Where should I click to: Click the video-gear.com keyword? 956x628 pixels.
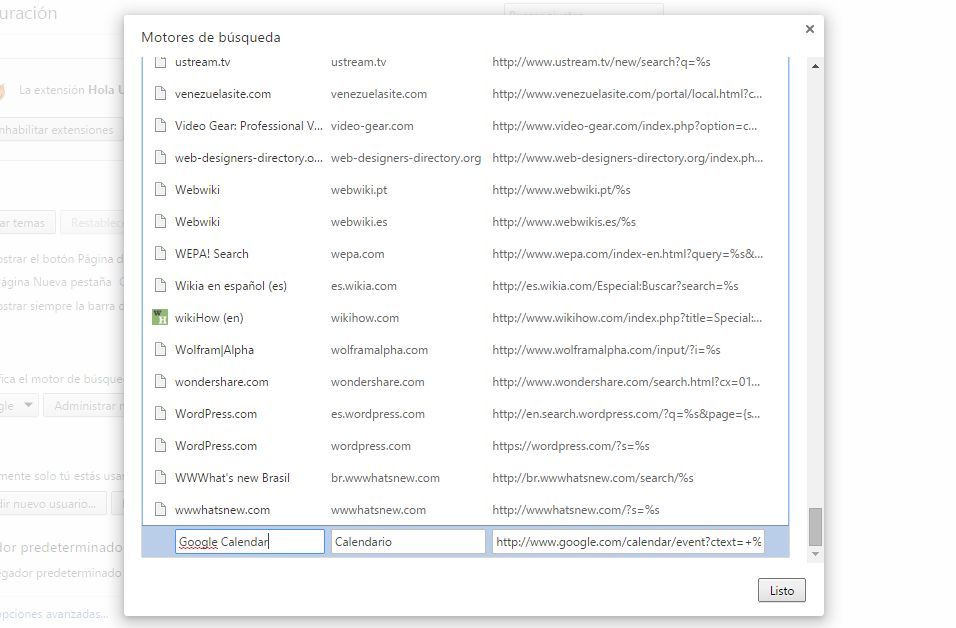(x=372, y=126)
